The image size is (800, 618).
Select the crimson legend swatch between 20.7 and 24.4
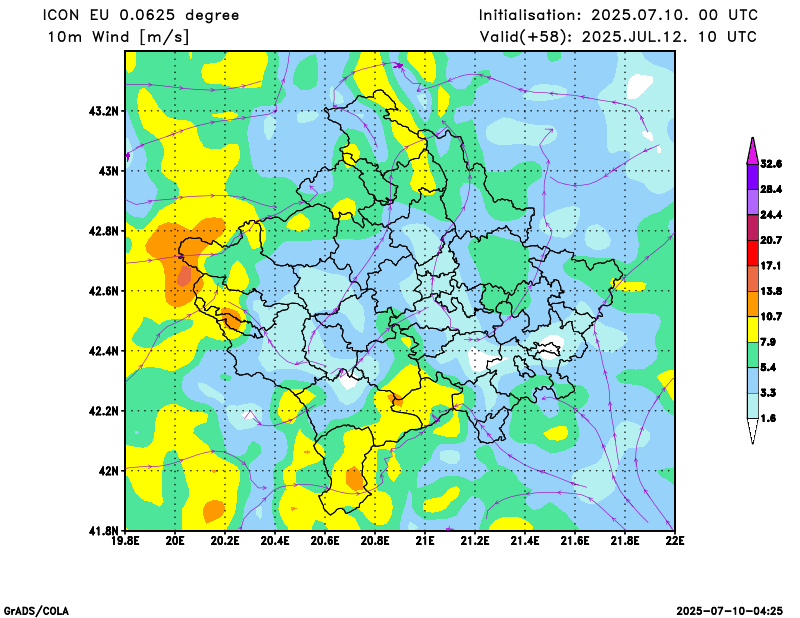click(x=753, y=228)
